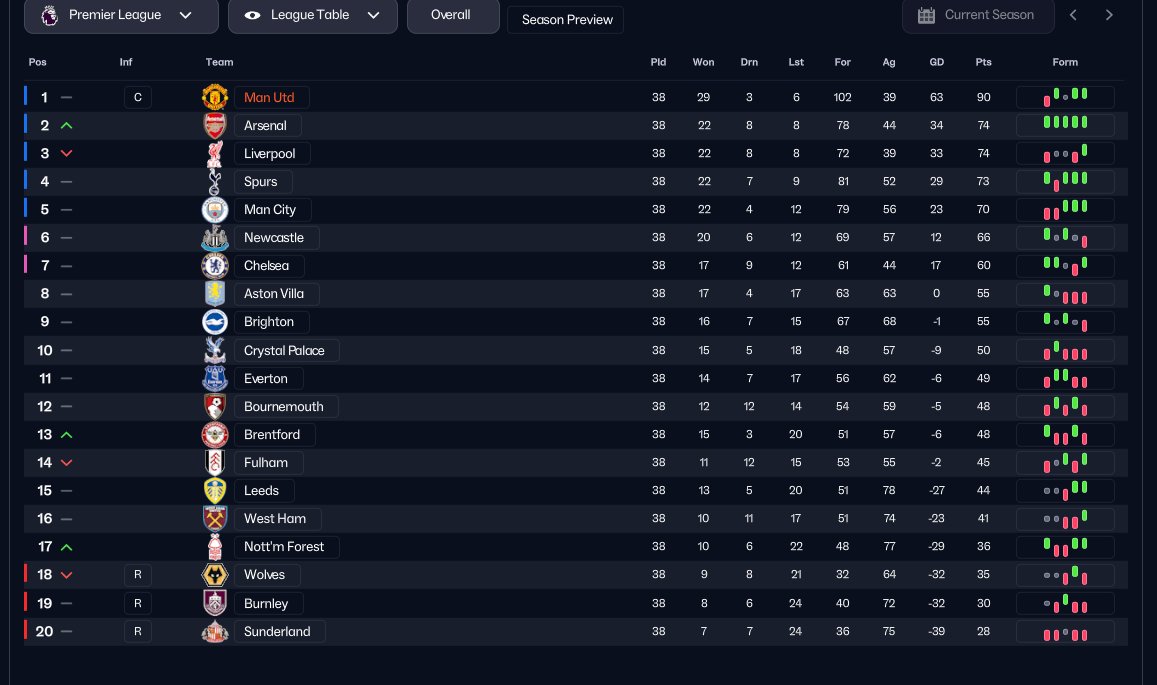Open the Nott'm Forest team link
Image resolution: width=1157 pixels, height=685 pixels.
[x=284, y=547]
